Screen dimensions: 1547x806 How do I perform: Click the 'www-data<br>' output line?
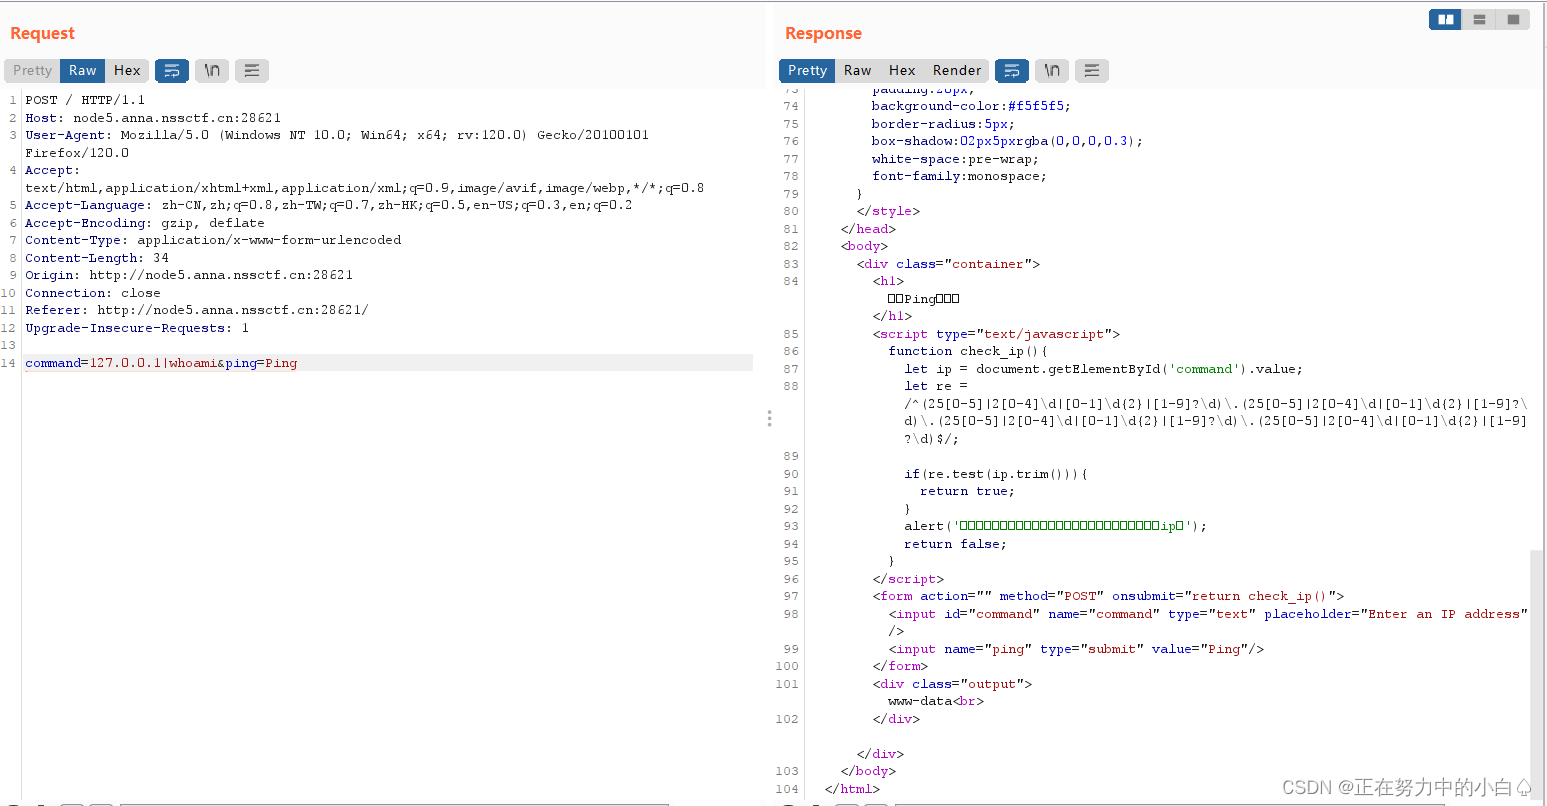point(936,701)
